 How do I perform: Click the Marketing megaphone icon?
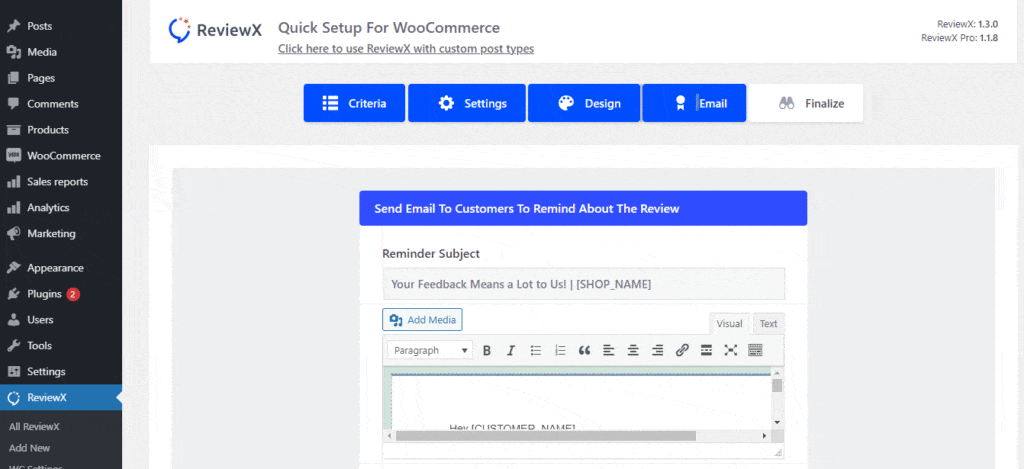[x=13, y=233]
